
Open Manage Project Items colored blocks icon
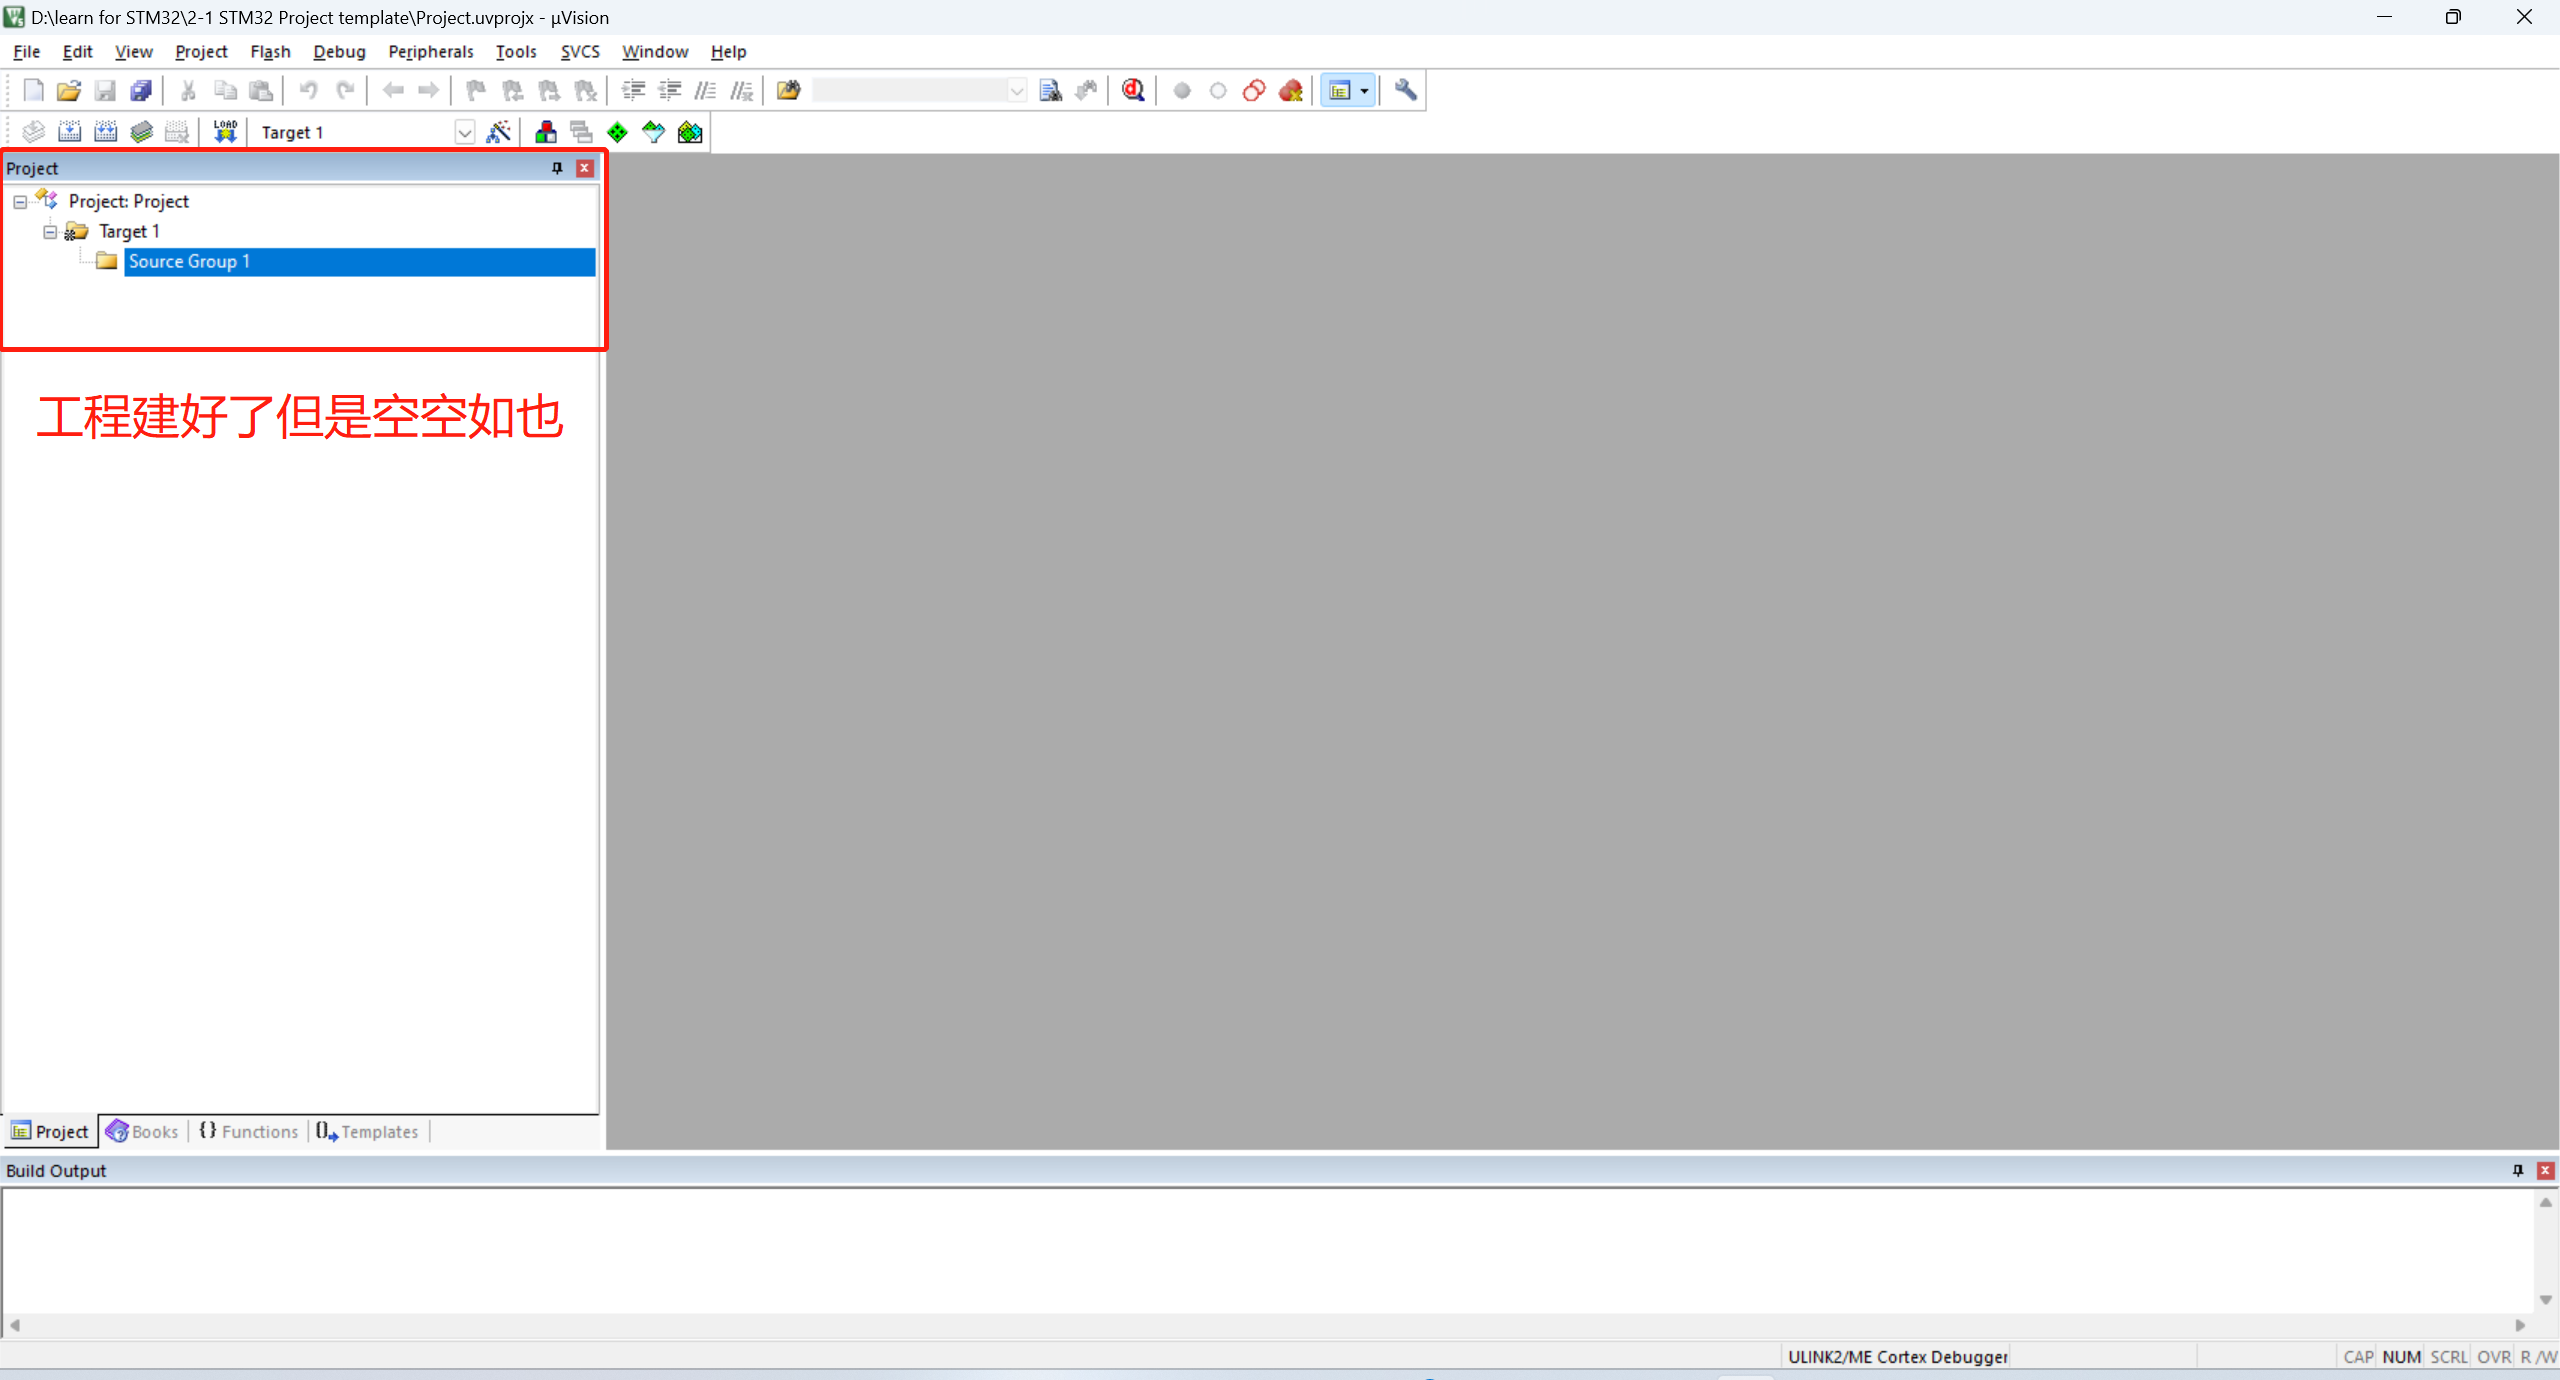(x=545, y=132)
